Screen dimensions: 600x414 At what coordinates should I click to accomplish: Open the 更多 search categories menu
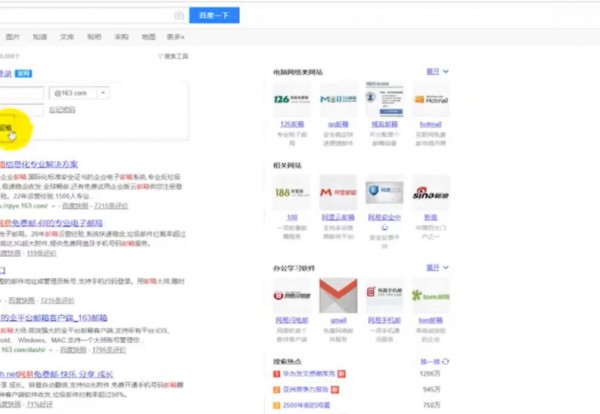point(177,36)
